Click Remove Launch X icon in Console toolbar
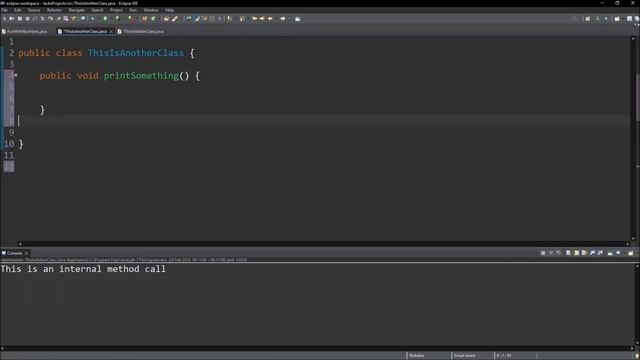The image size is (640, 360). pyautogui.click(x=551, y=253)
